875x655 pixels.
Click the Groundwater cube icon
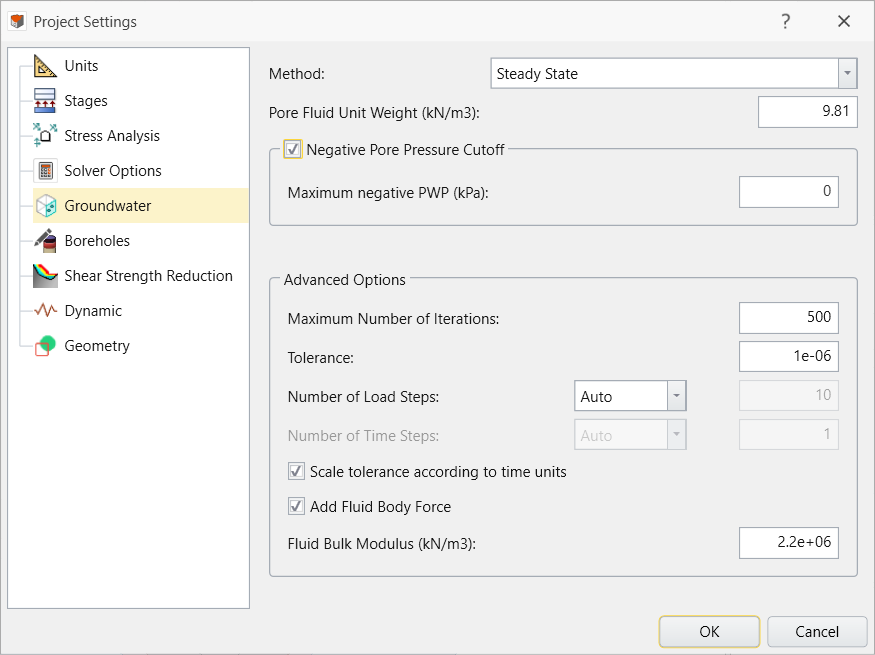(x=46, y=206)
